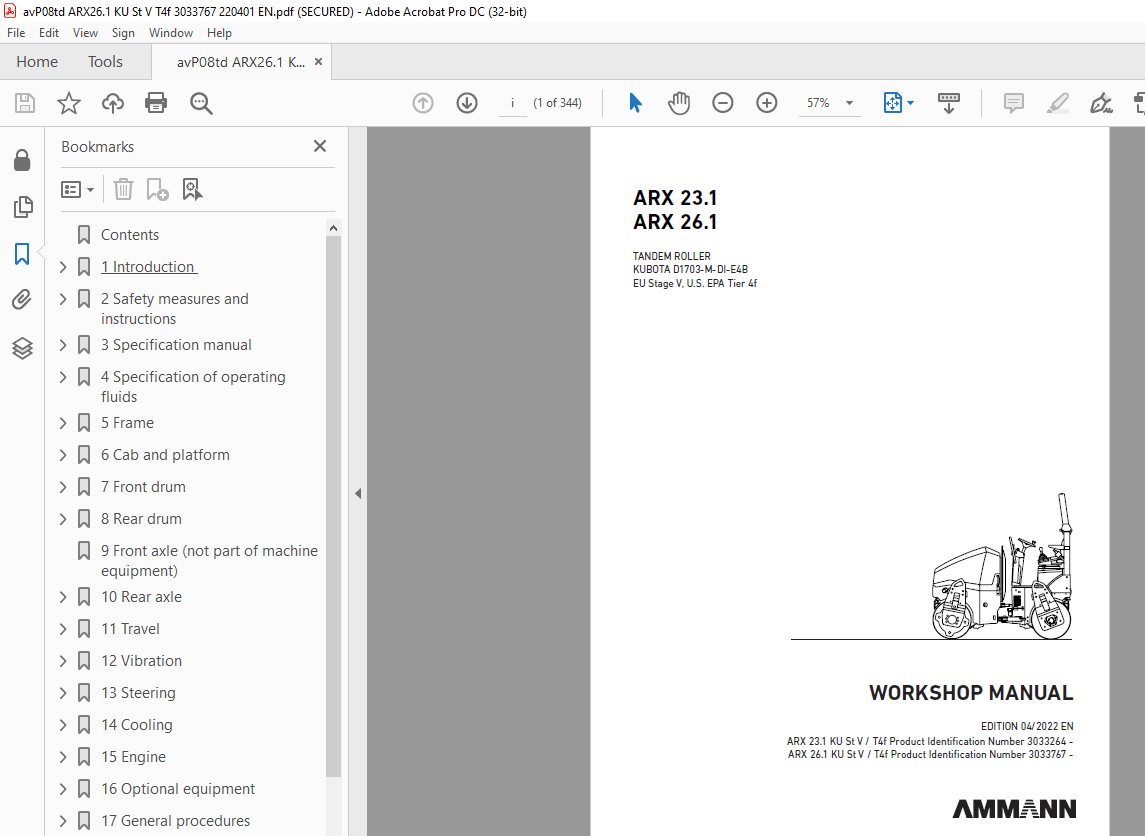Expand 5 Frame bookmark
This screenshot has height=836, width=1145.
[63, 423]
